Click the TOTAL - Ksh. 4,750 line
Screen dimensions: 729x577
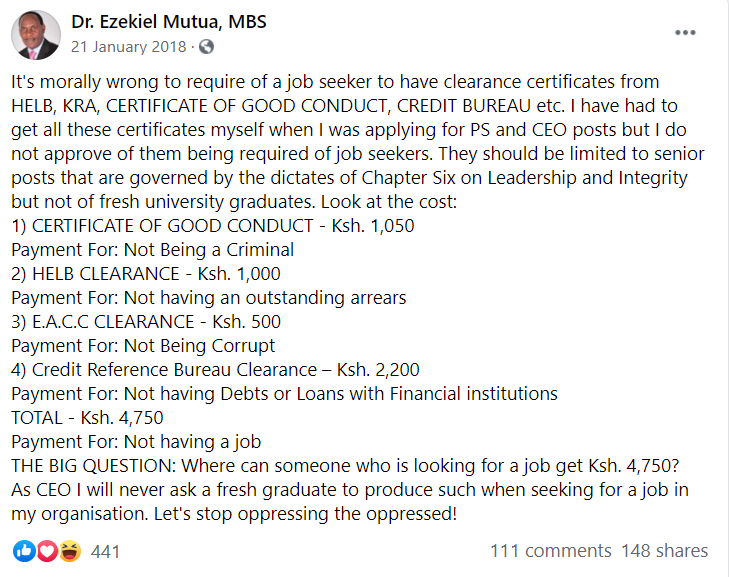[x=87, y=418]
